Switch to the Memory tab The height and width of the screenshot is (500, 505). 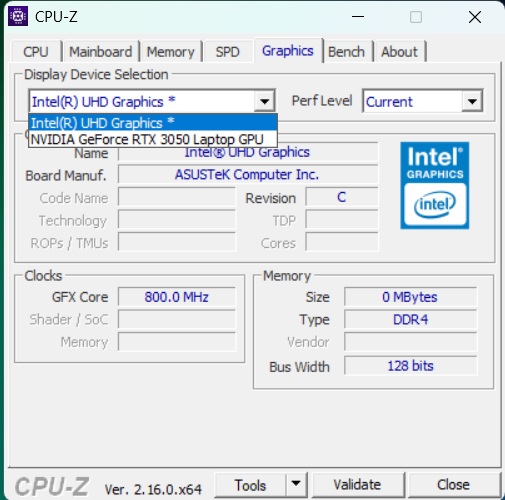tap(171, 52)
